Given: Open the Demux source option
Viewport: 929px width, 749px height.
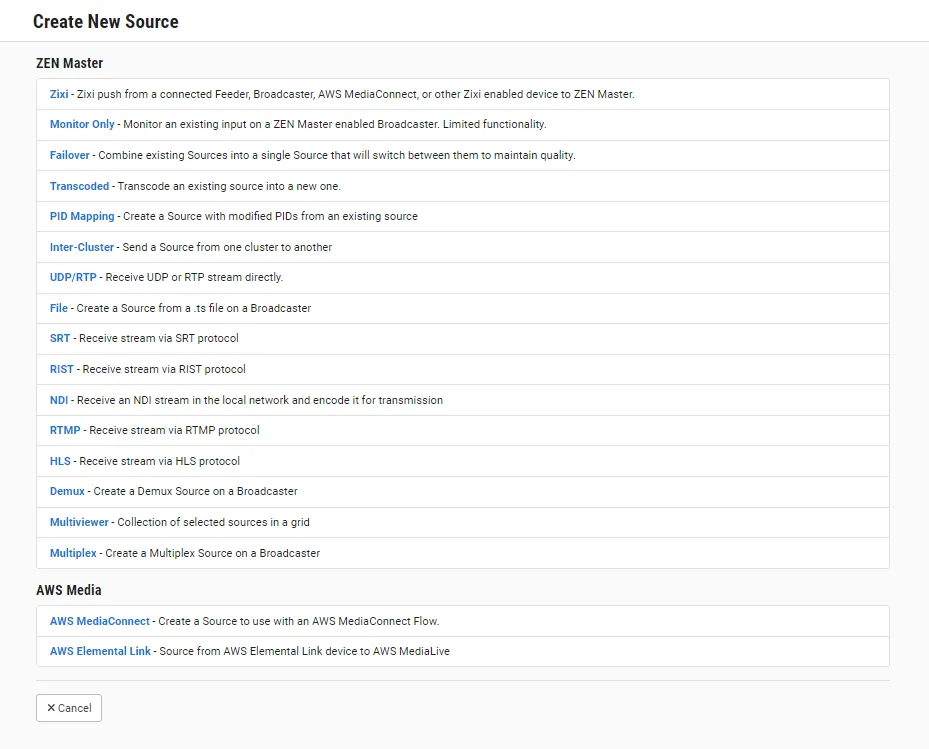Looking at the screenshot, I should coord(67,491).
